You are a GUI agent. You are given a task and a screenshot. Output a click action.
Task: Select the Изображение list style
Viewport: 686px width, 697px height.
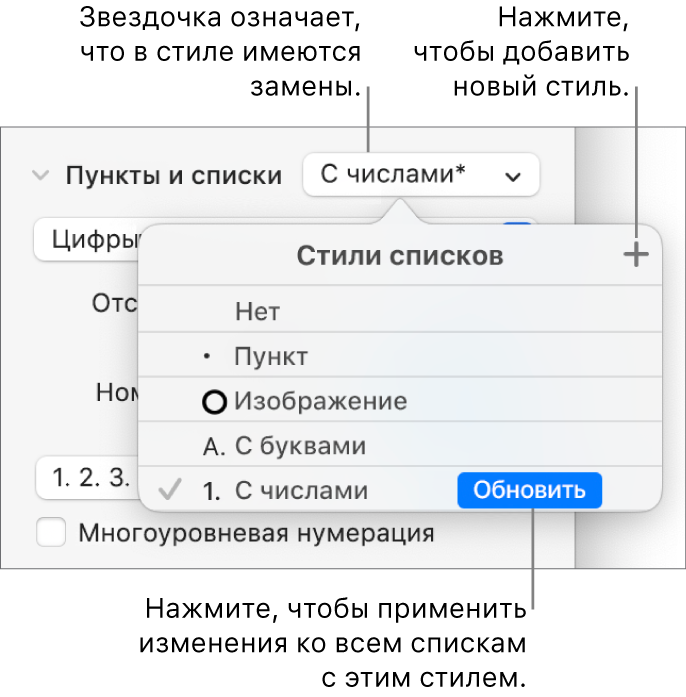coord(400,401)
